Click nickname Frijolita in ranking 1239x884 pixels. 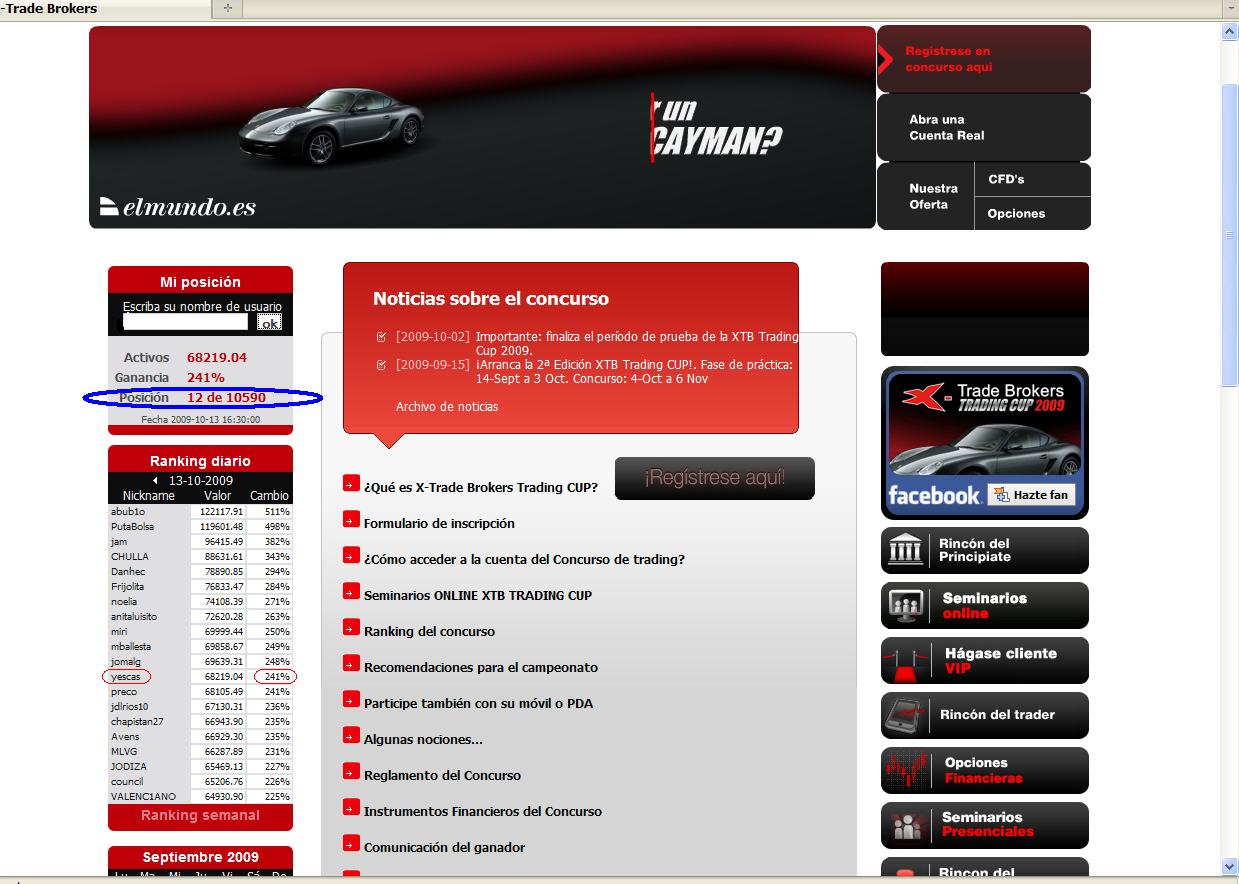point(128,586)
